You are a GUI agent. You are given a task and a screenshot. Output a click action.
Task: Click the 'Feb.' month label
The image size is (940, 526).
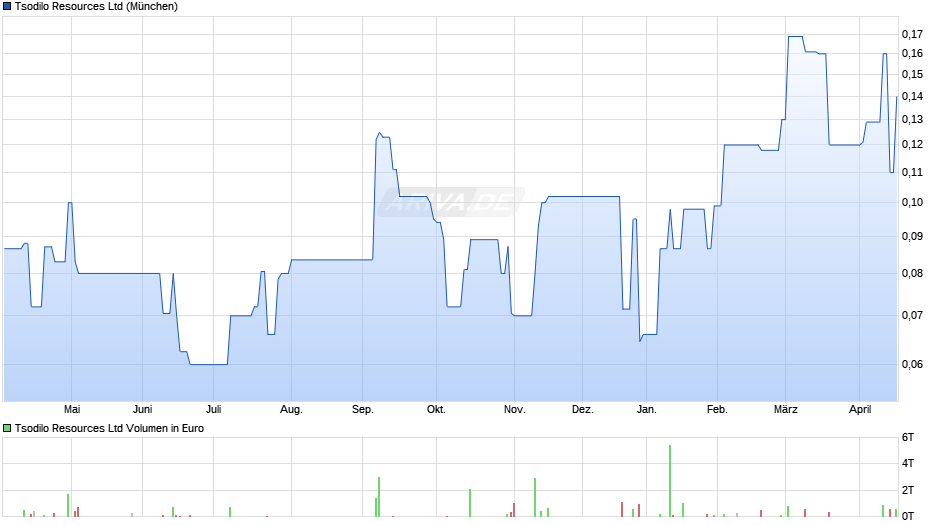click(x=717, y=409)
